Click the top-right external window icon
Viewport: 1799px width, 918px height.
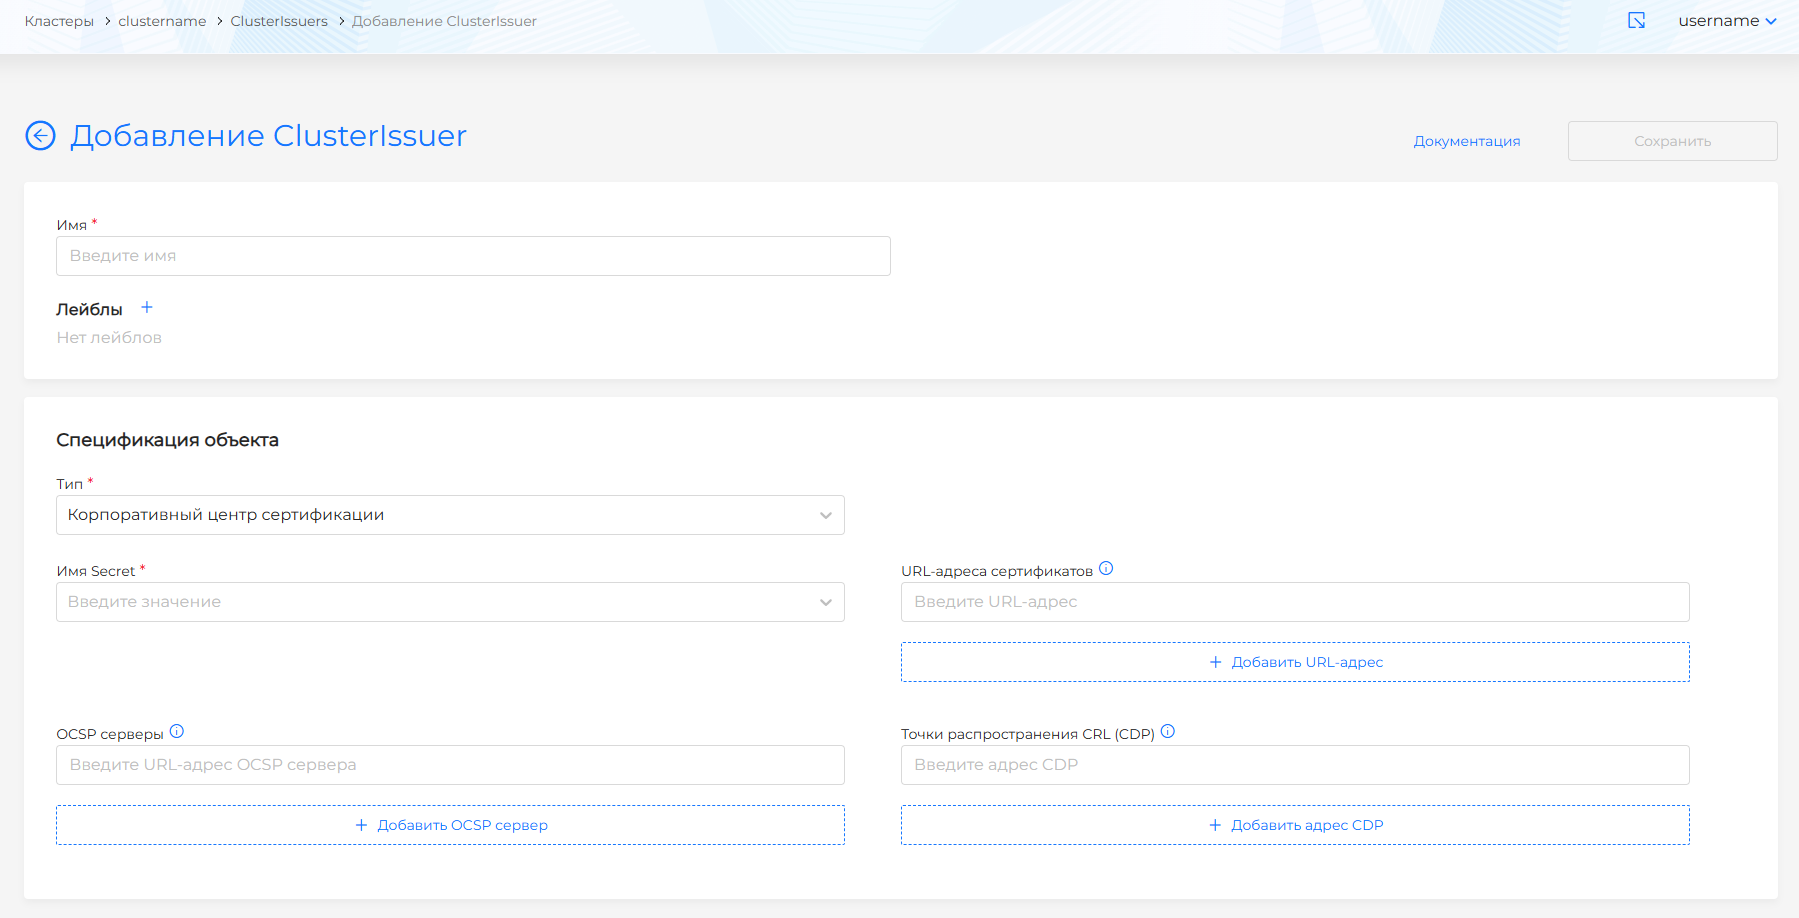click(x=1637, y=21)
